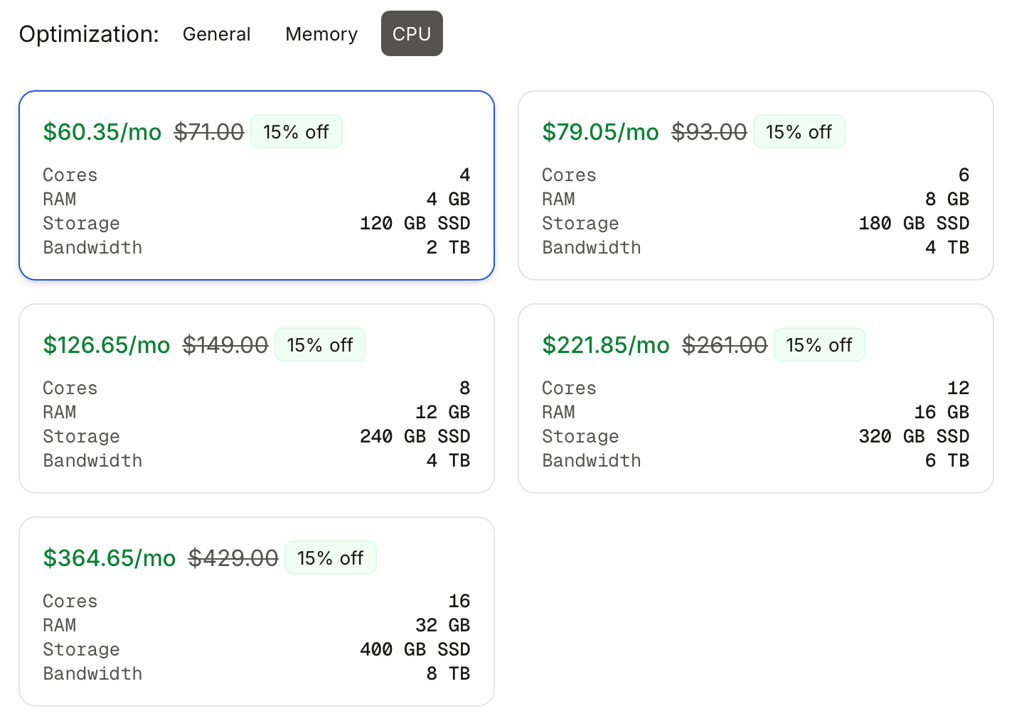Select the $60.35/mo plan card
Viewport: 1024px width, 723px height.
257,185
